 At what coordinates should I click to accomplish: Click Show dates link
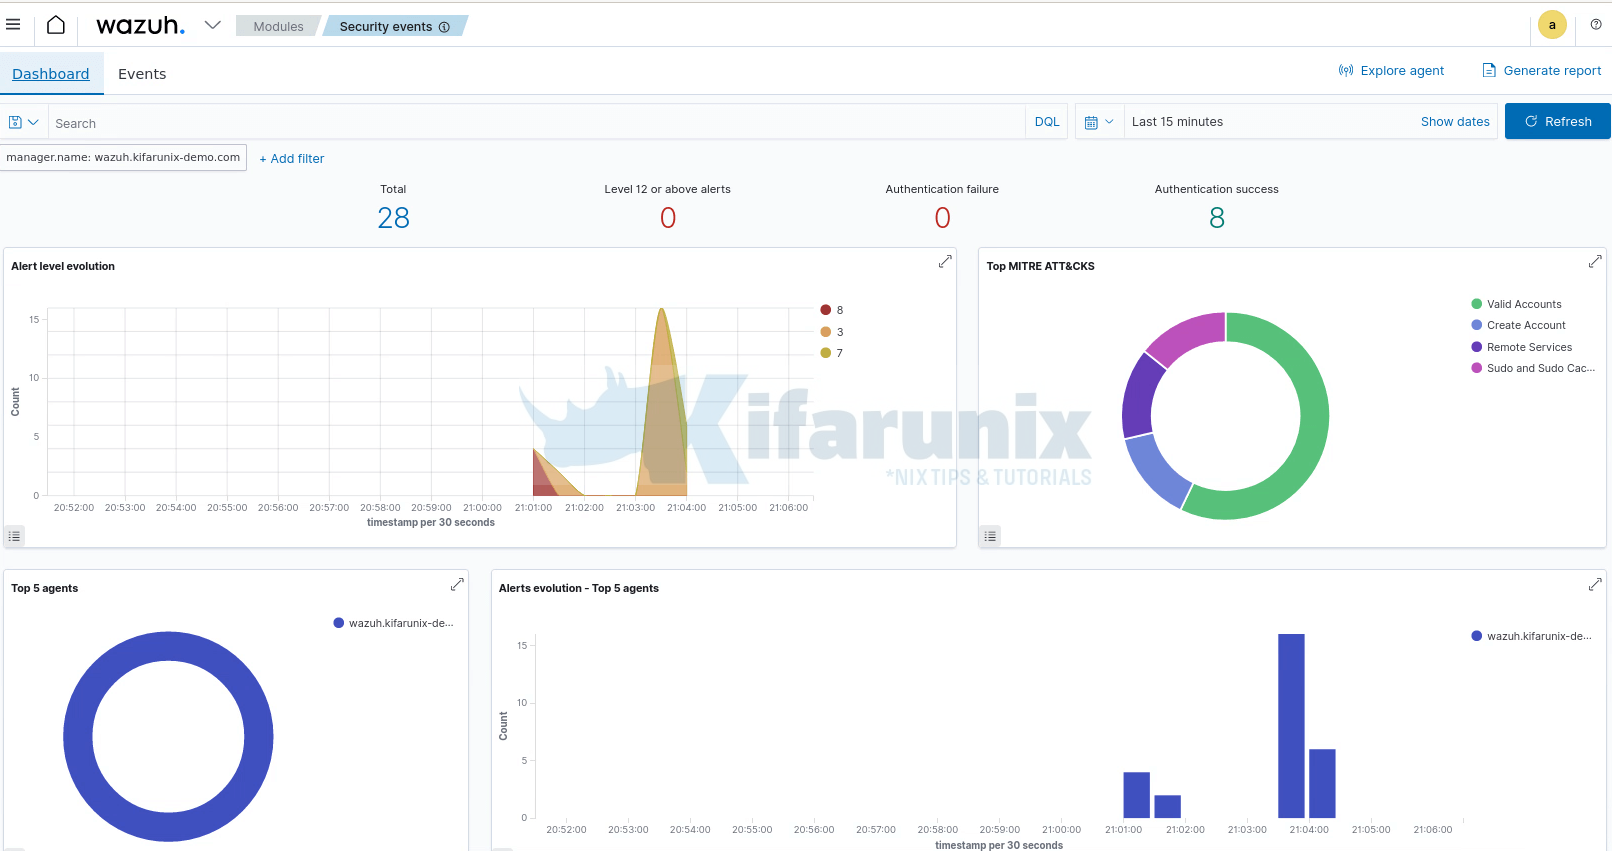(1455, 122)
